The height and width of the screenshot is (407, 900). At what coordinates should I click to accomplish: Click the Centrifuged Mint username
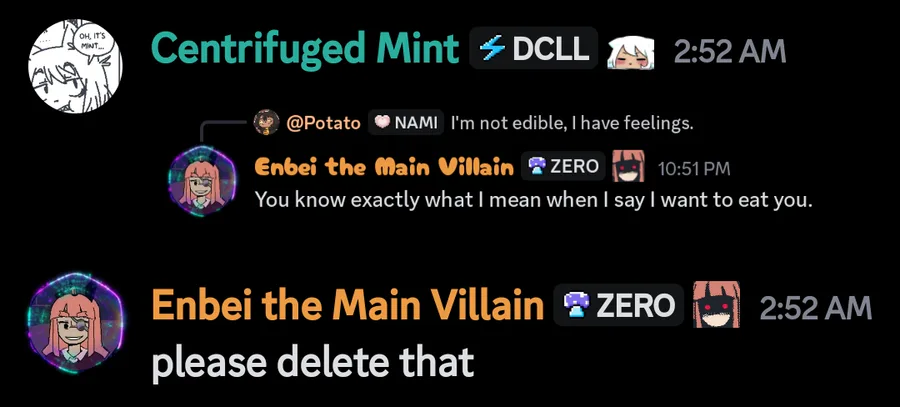[x=305, y=49]
